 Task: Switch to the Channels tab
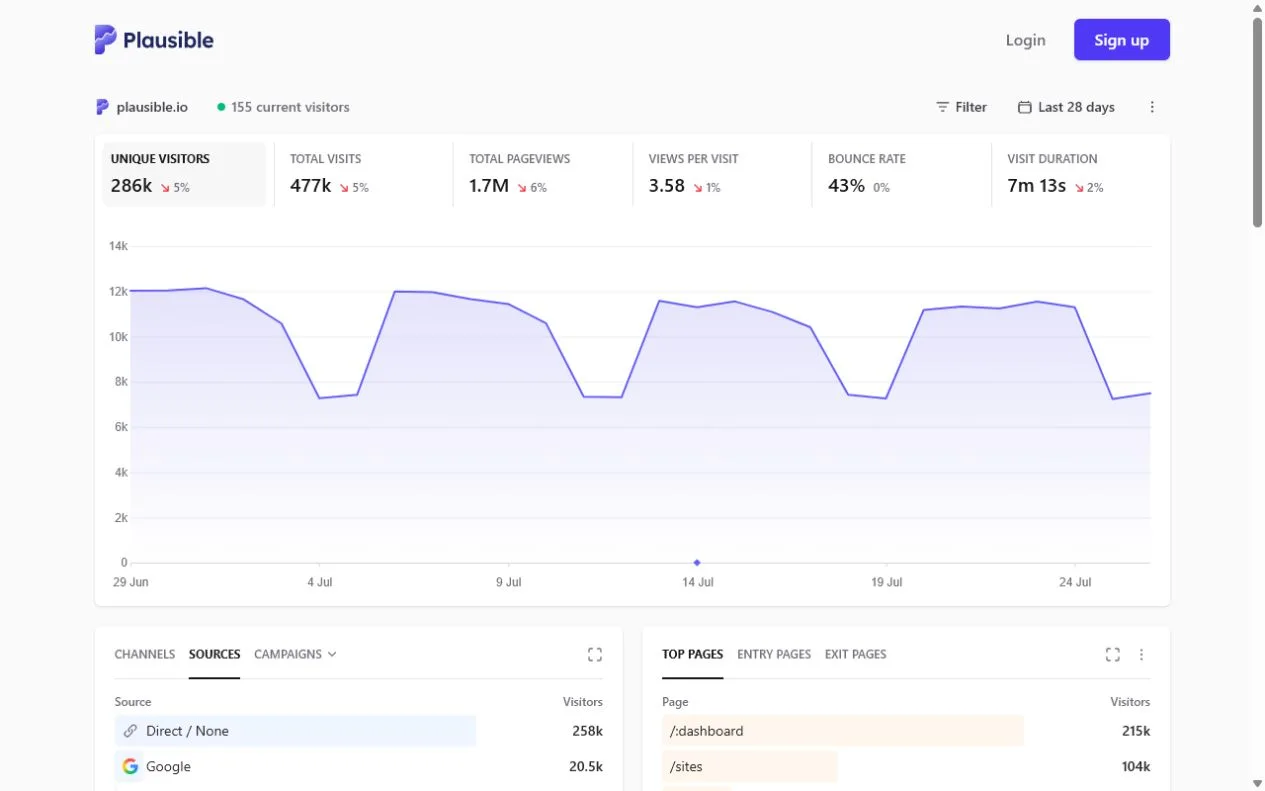point(145,654)
